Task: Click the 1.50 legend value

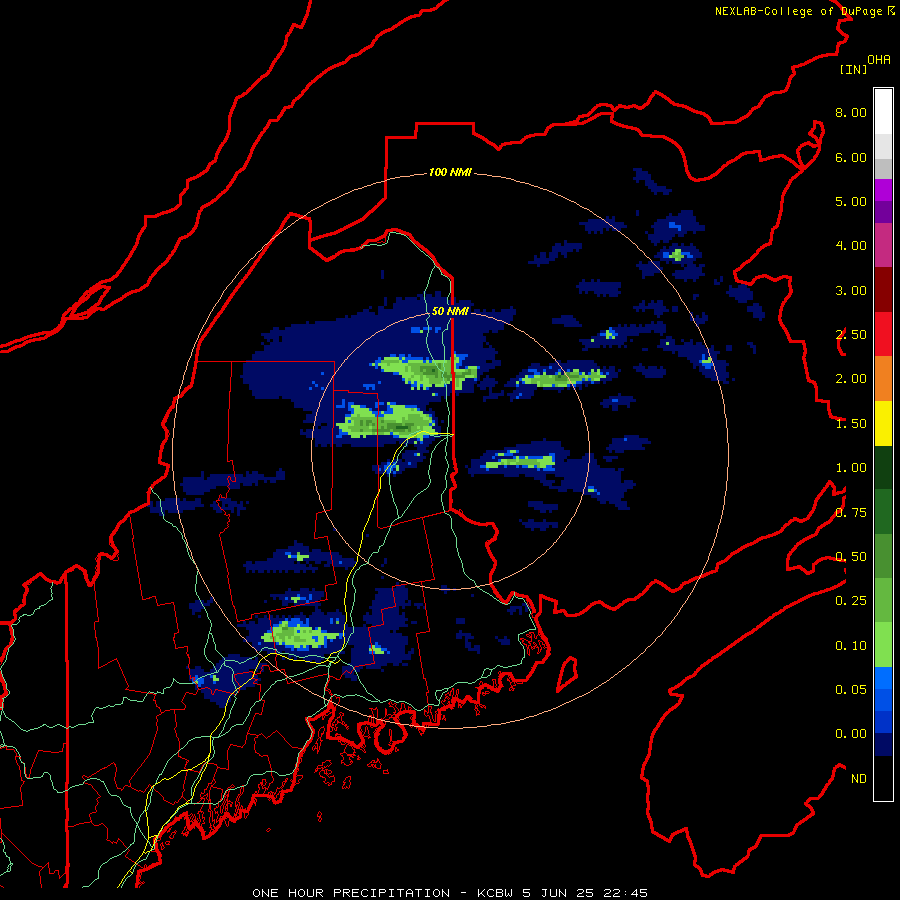Action: 851,424
